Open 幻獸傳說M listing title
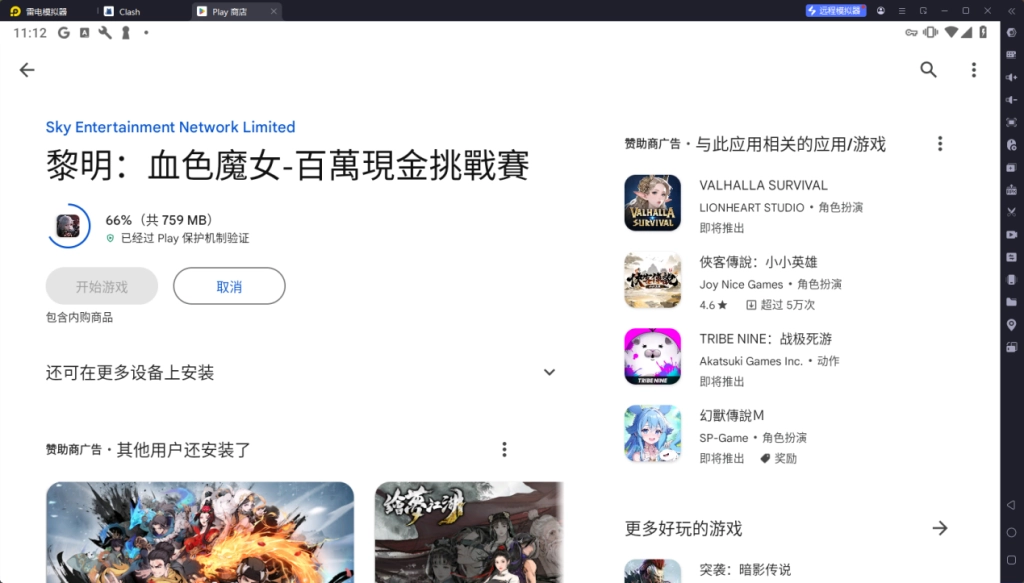Image resolution: width=1024 pixels, height=583 pixels. pos(731,415)
